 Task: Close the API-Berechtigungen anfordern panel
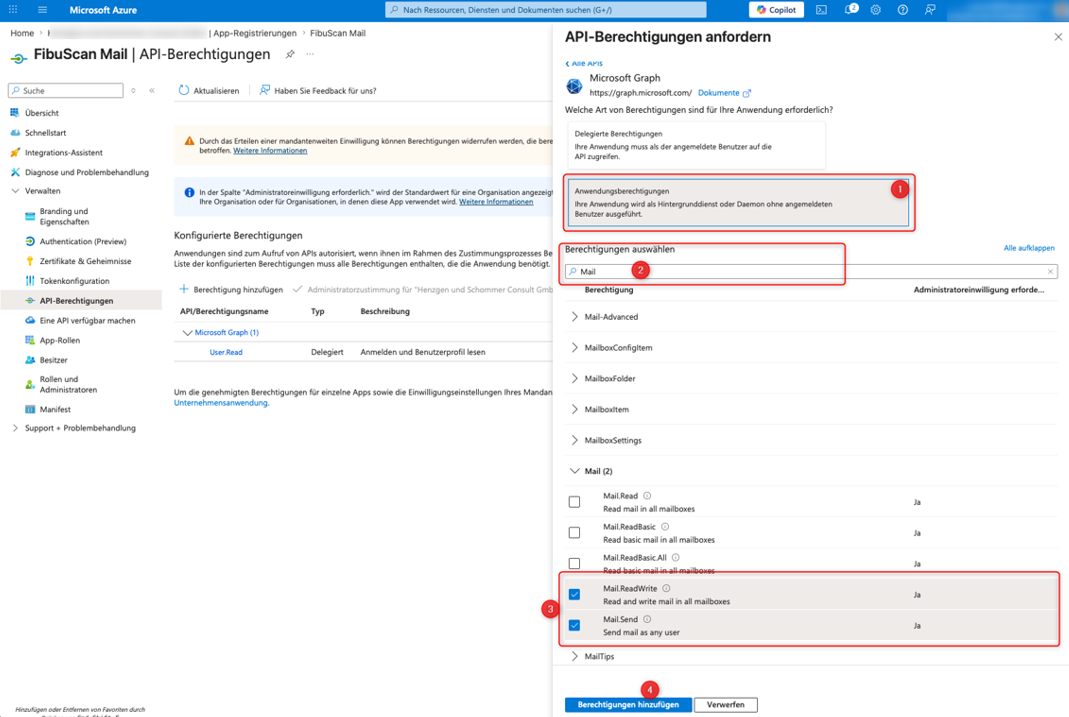(x=1058, y=37)
